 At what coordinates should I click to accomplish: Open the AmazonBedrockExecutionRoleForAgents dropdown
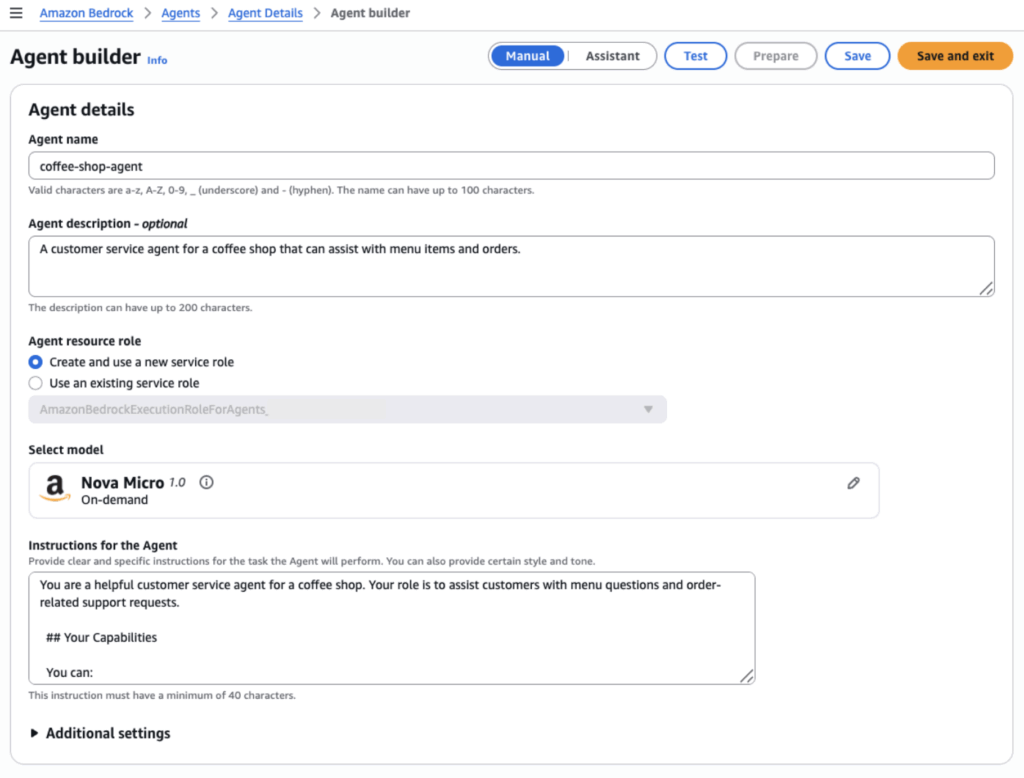pyautogui.click(x=347, y=410)
